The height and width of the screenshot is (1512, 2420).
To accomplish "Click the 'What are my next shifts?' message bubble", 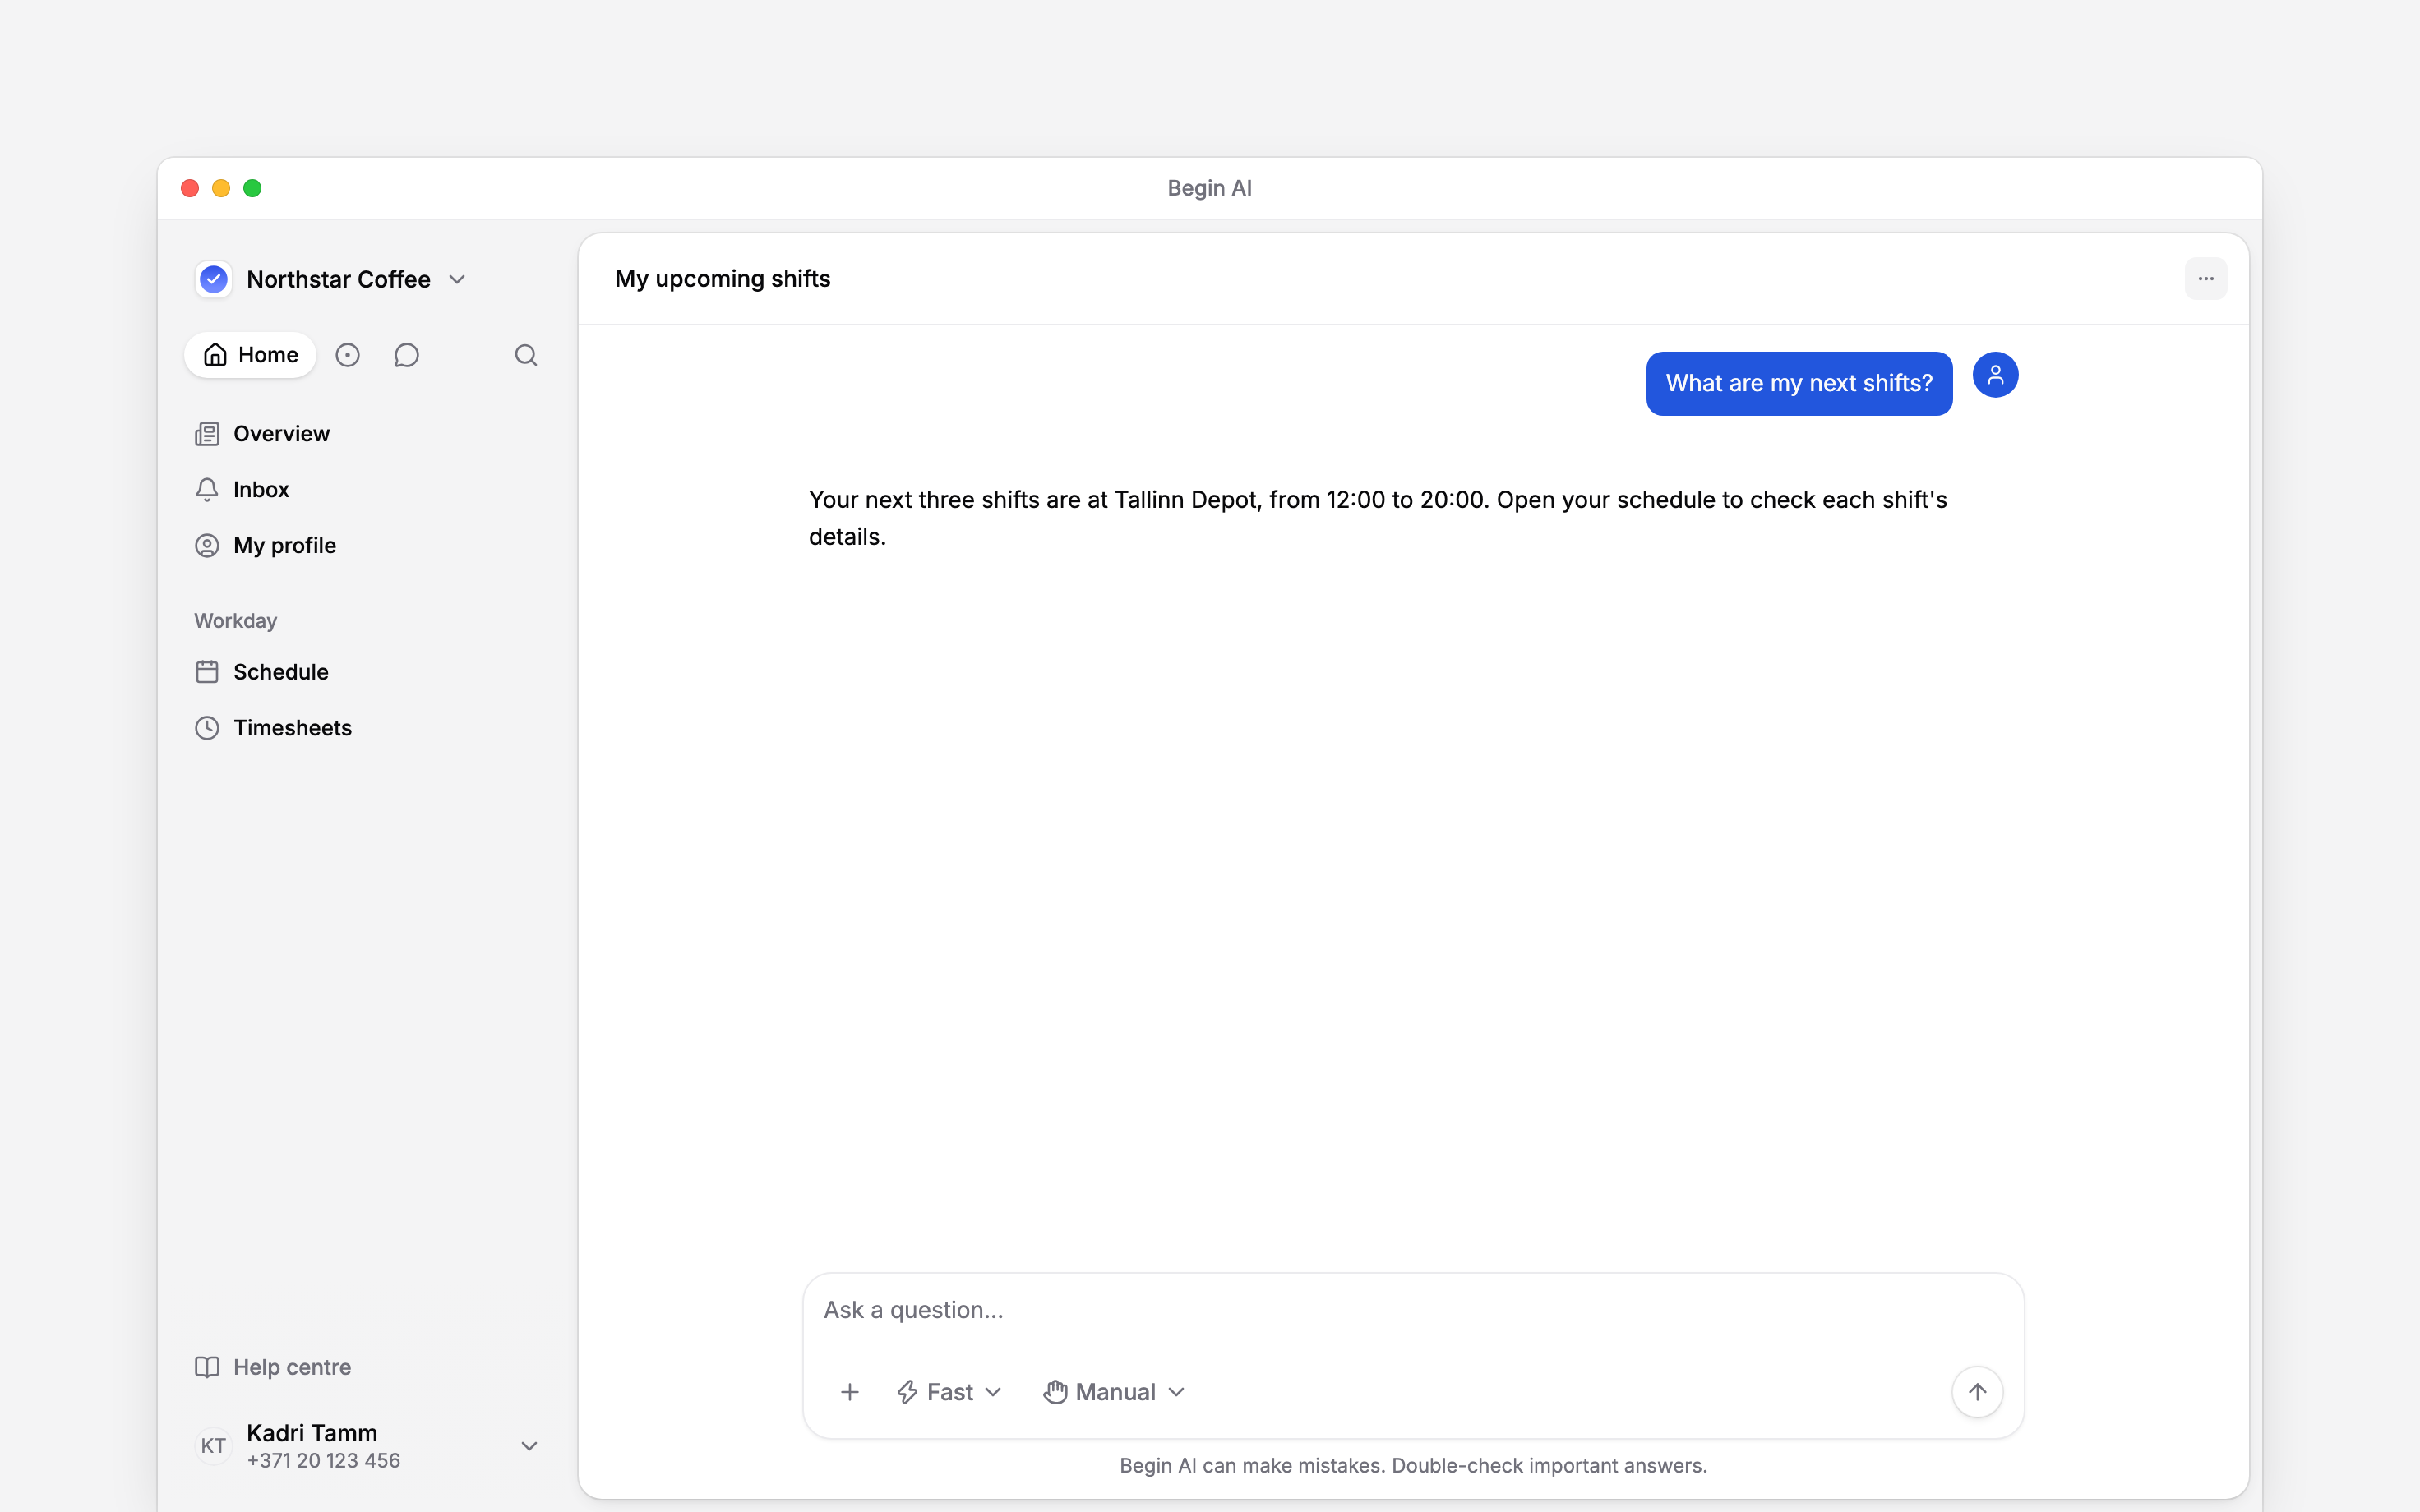I will (1799, 384).
